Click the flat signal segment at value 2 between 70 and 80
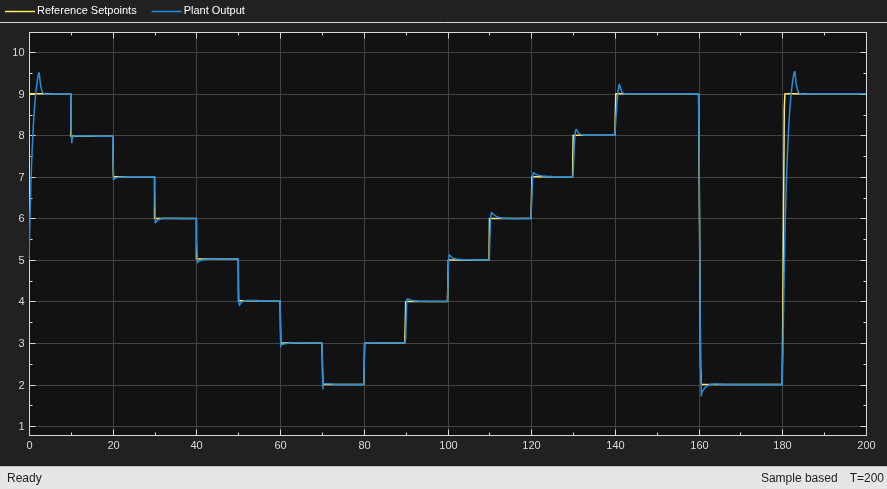 (343, 384)
